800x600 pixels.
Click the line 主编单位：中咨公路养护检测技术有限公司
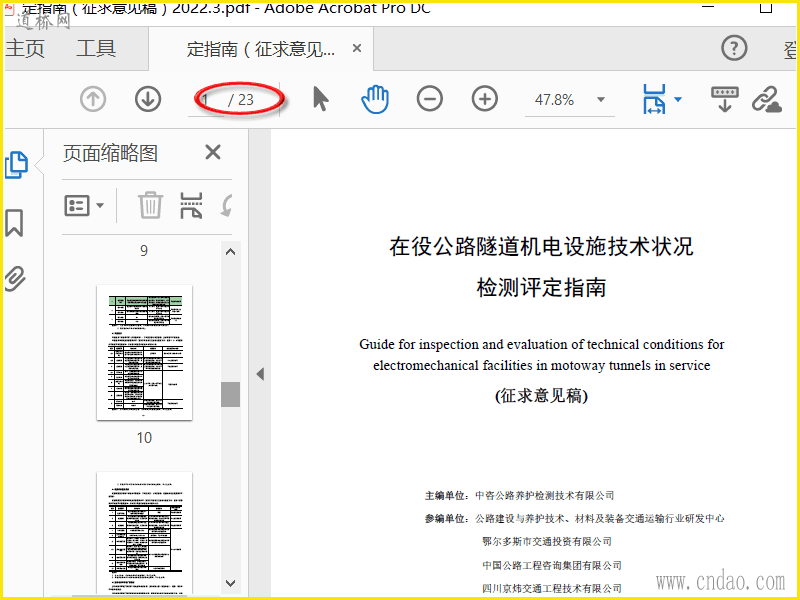coord(519,495)
